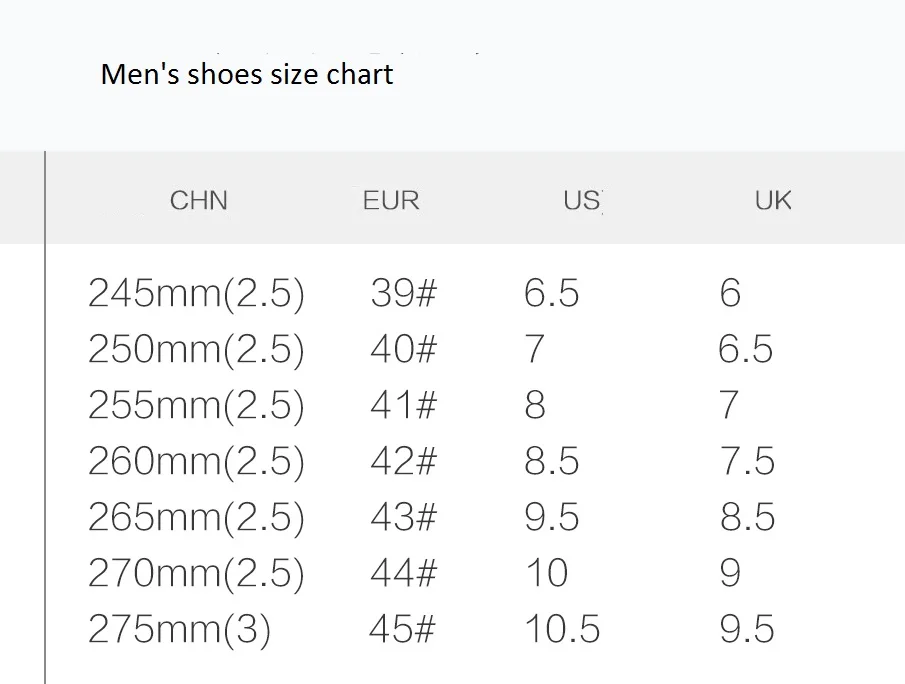Screen dimensions: 905x684
Task: Click the UK size 9 value
Action: [x=730, y=573]
